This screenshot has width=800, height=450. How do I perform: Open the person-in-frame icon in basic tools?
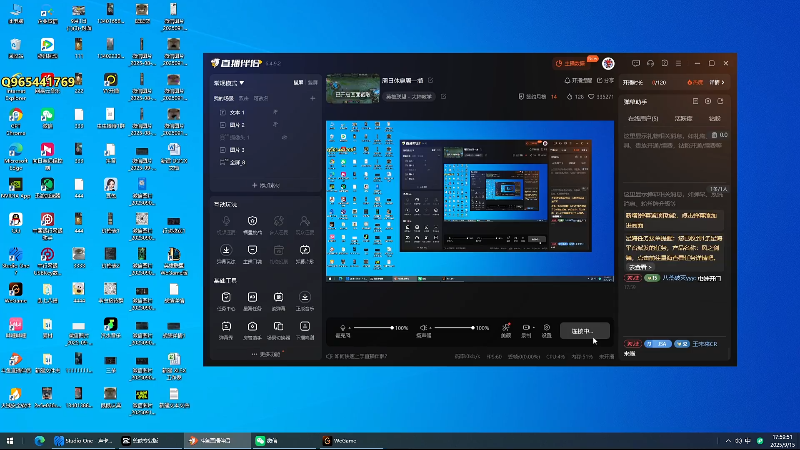[305, 326]
